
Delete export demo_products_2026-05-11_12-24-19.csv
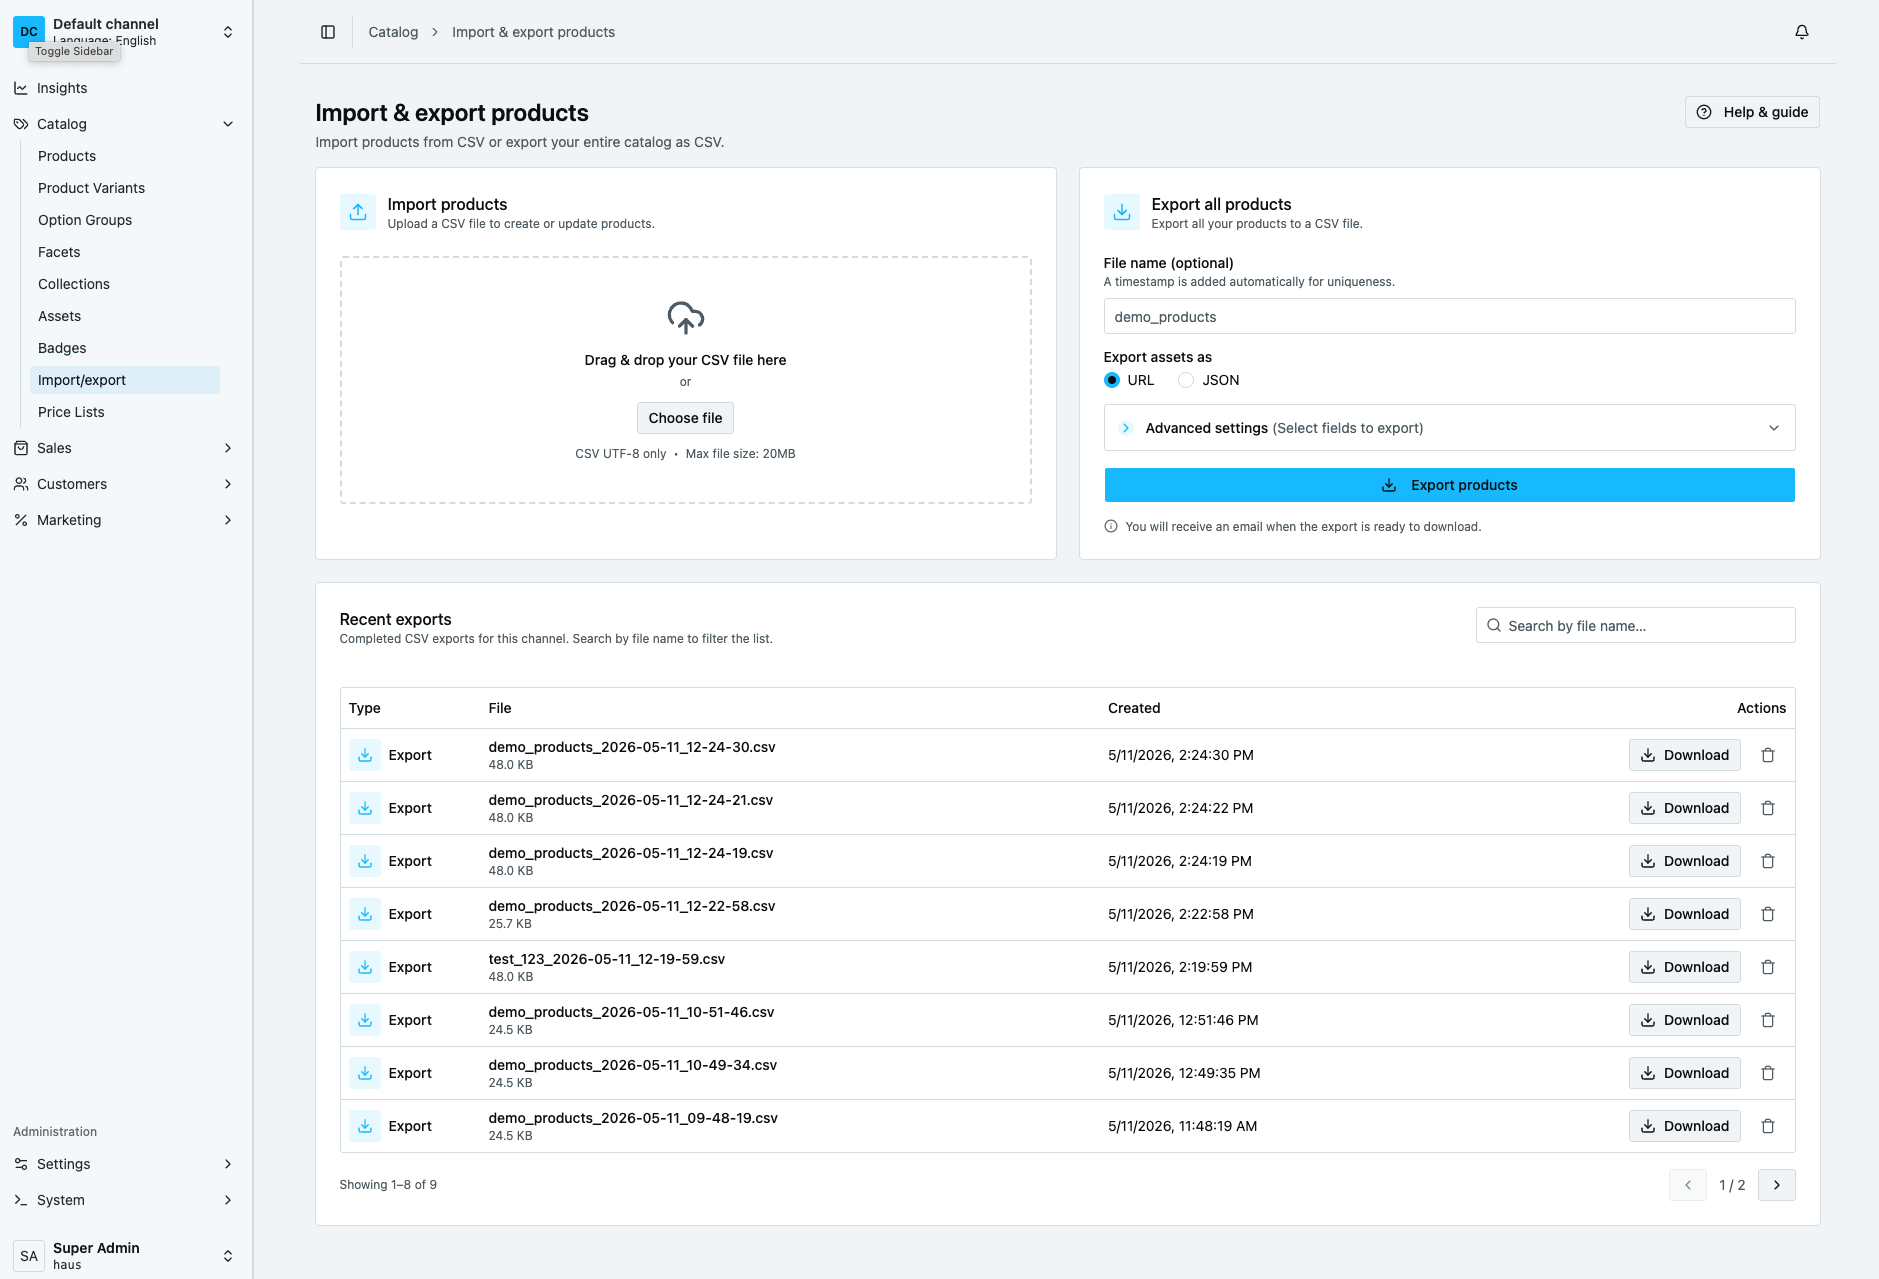(x=1768, y=861)
